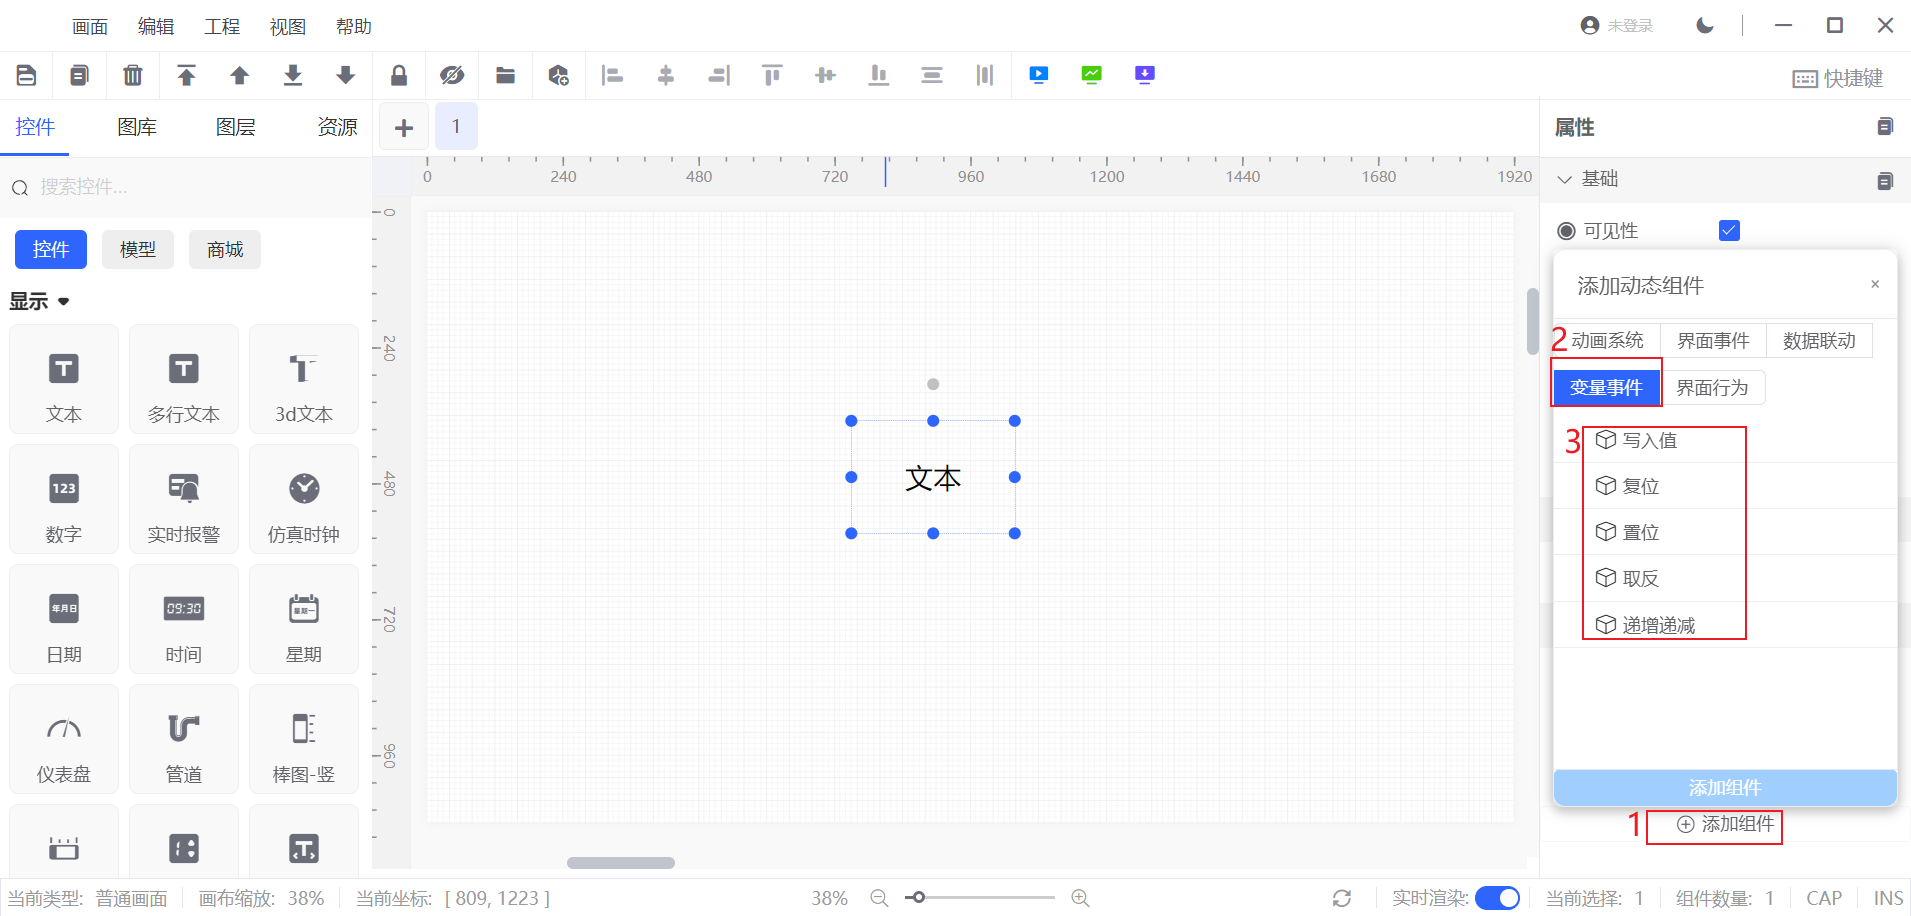
Task: Click the blue preview play icon
Action: tap(1038, 75)
